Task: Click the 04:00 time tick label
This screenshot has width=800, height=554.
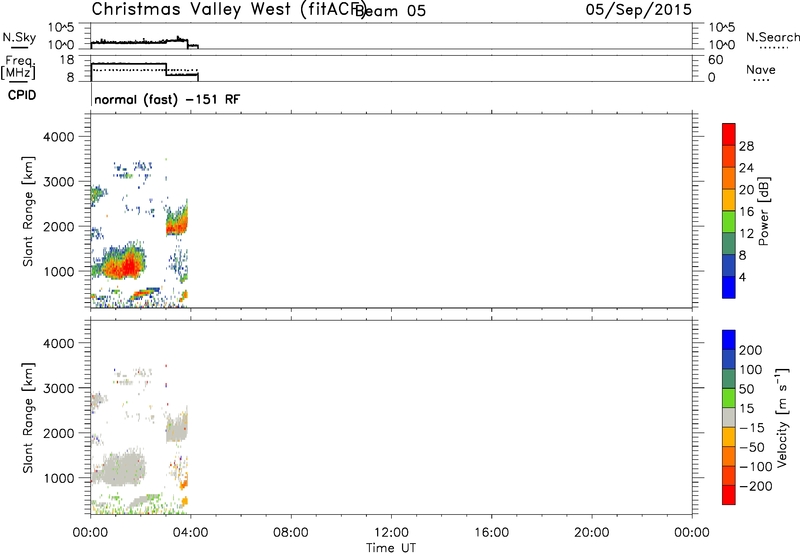Action: tap(190, 533)
